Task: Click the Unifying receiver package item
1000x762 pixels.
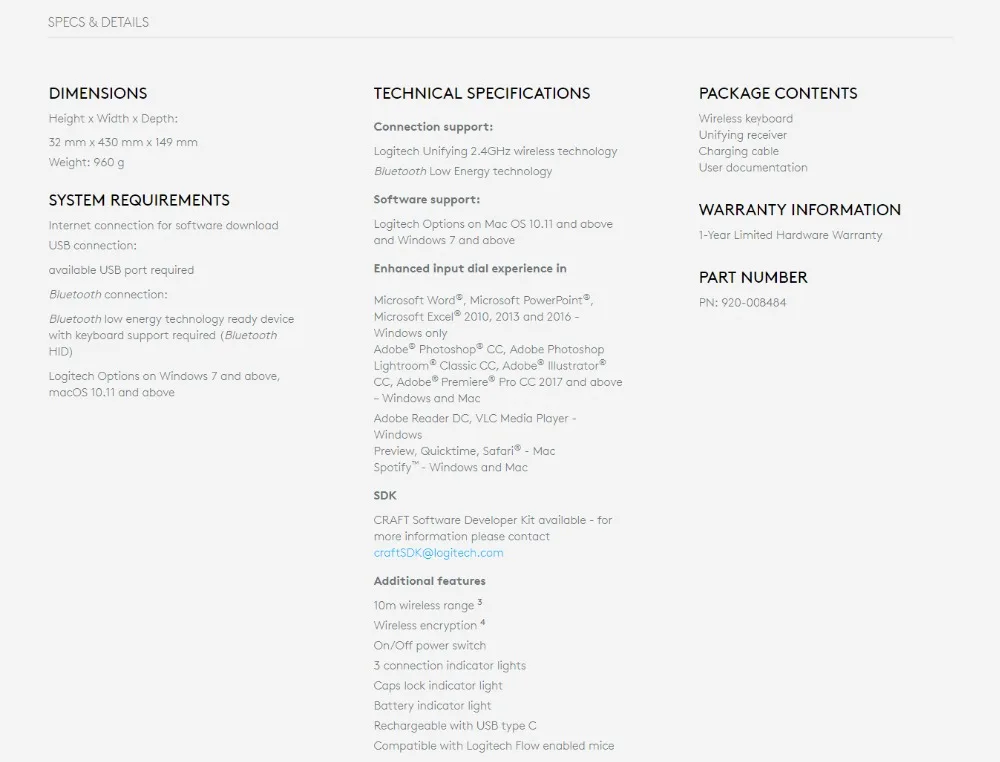Action: (742, 135)
